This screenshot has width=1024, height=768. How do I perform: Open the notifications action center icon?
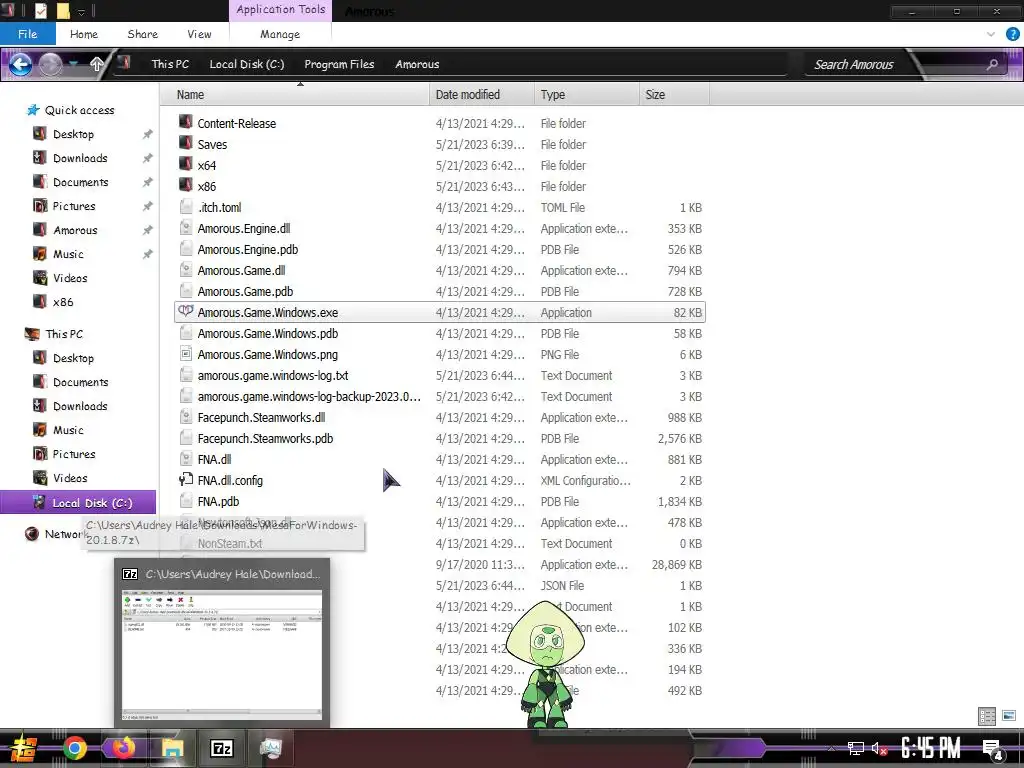(x=993, y=750)
